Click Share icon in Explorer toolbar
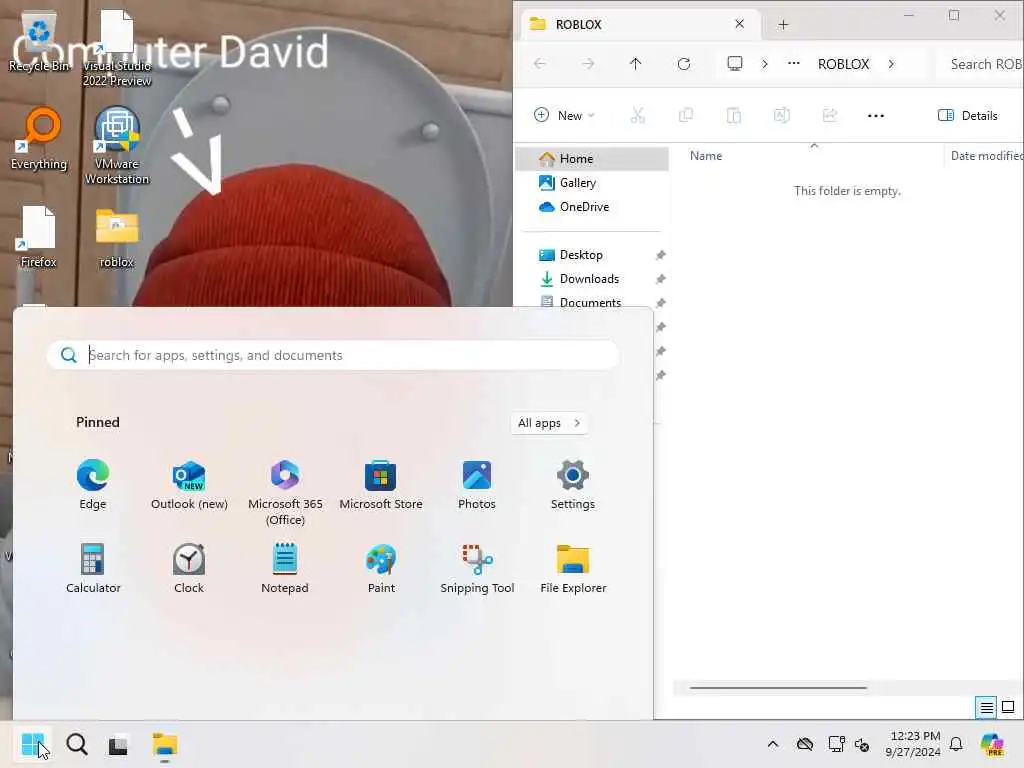1024x768 pixels. (x=829, y=116)
